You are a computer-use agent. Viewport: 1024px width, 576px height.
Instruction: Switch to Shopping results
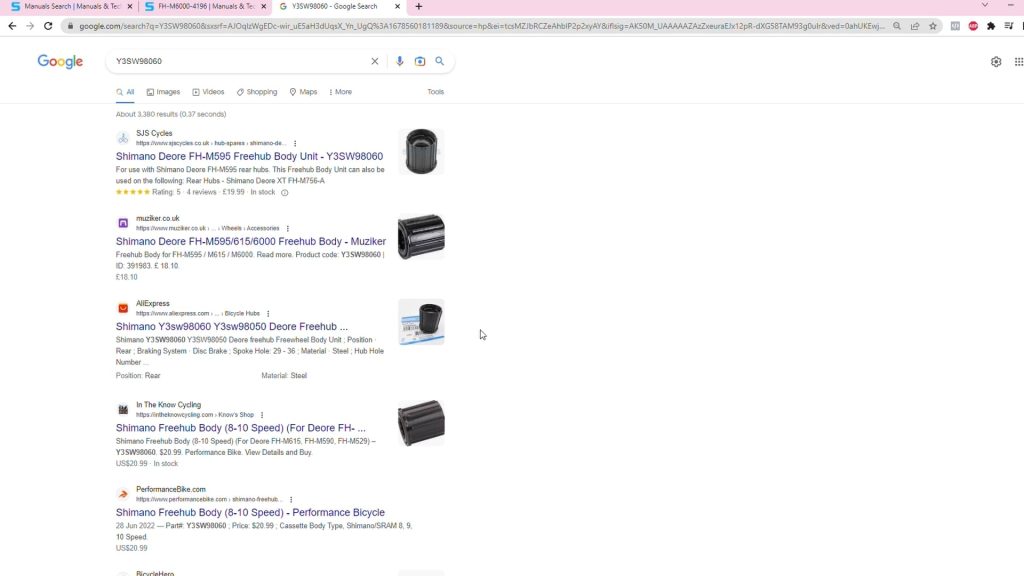(x=257, y=92)
